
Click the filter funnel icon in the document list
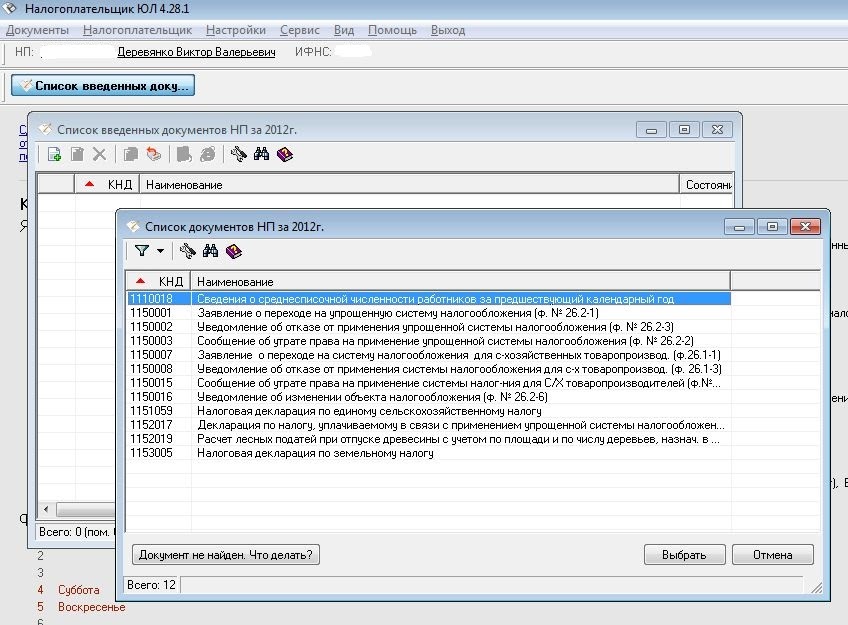pos(142,251)
